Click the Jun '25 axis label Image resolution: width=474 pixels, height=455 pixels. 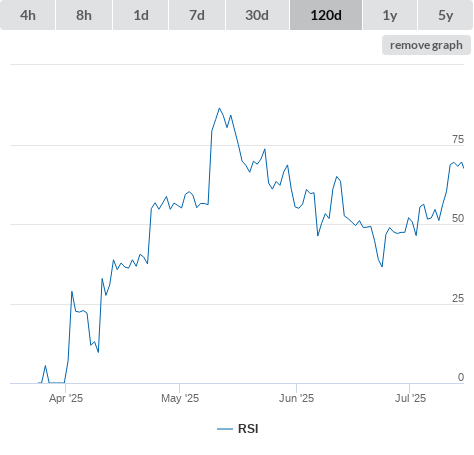coord(296,398)
